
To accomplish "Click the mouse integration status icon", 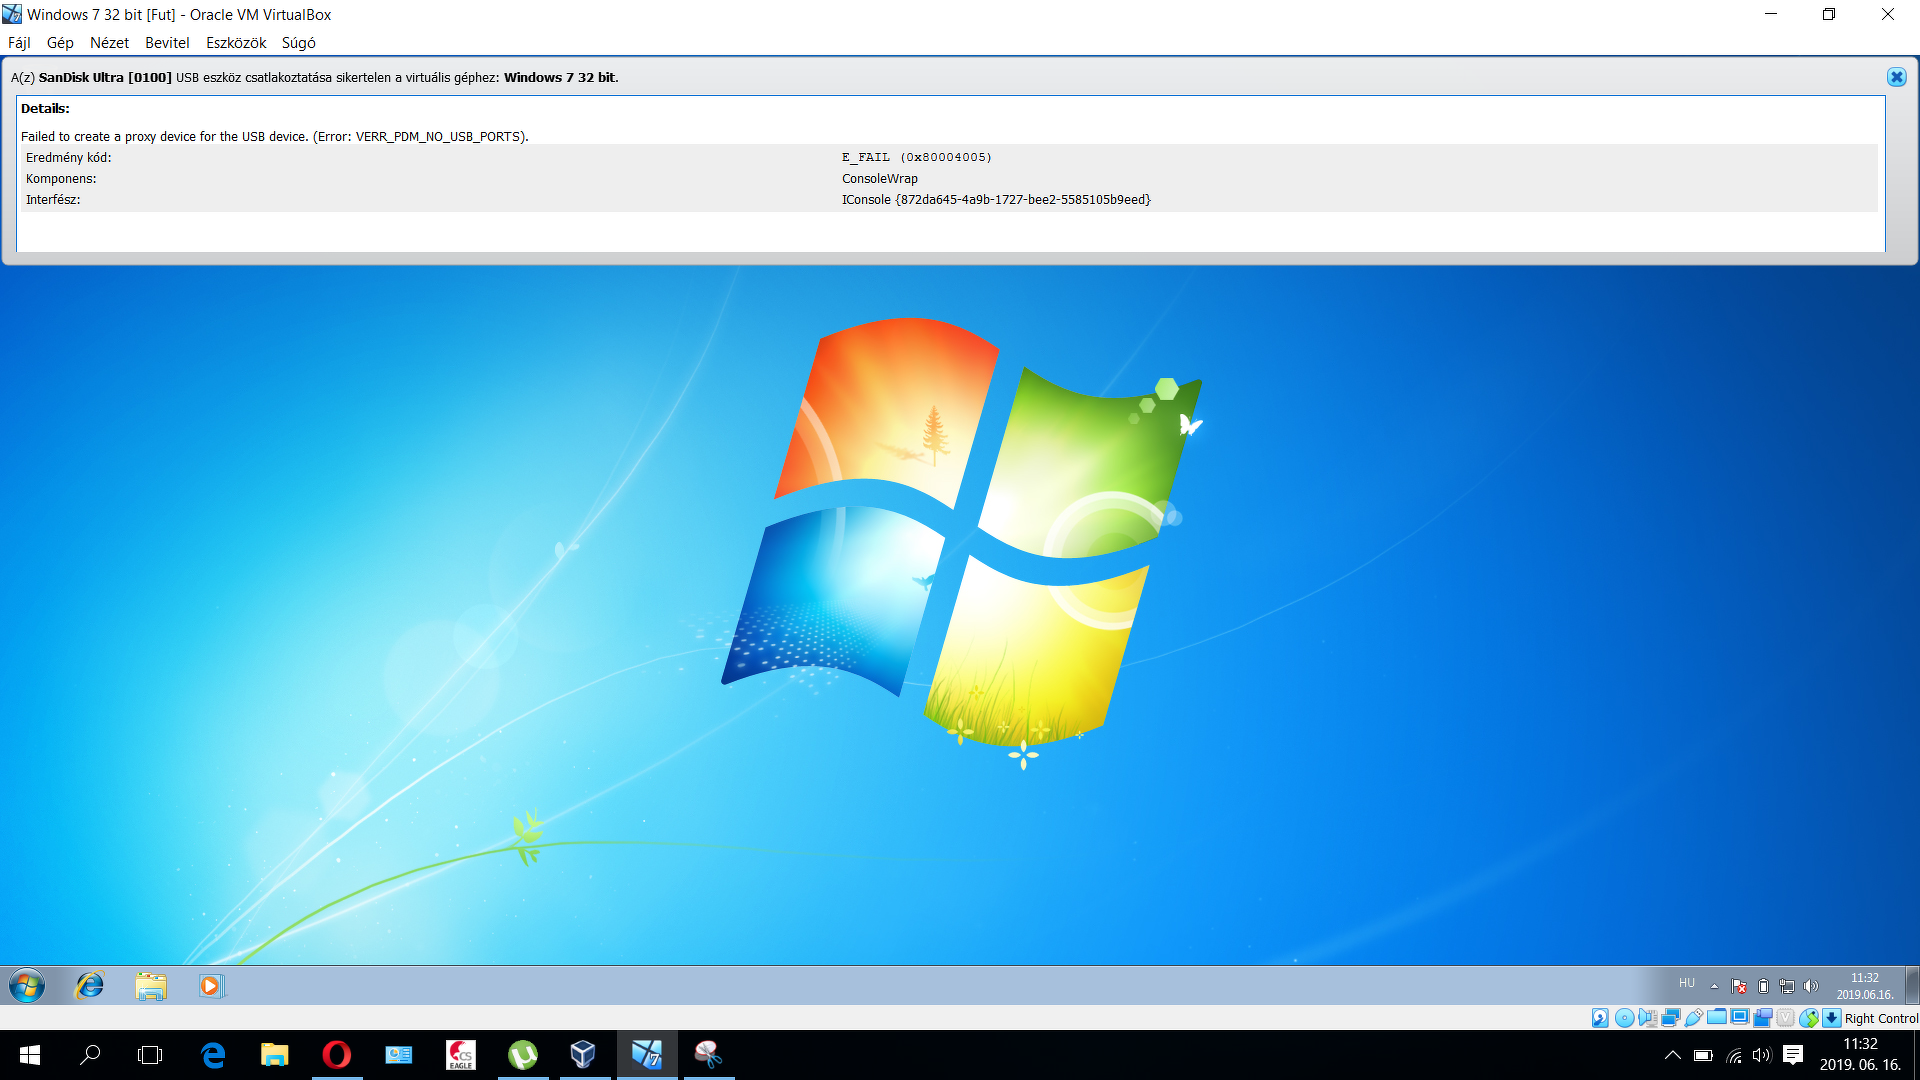I will click(x=1809, y=1018).
